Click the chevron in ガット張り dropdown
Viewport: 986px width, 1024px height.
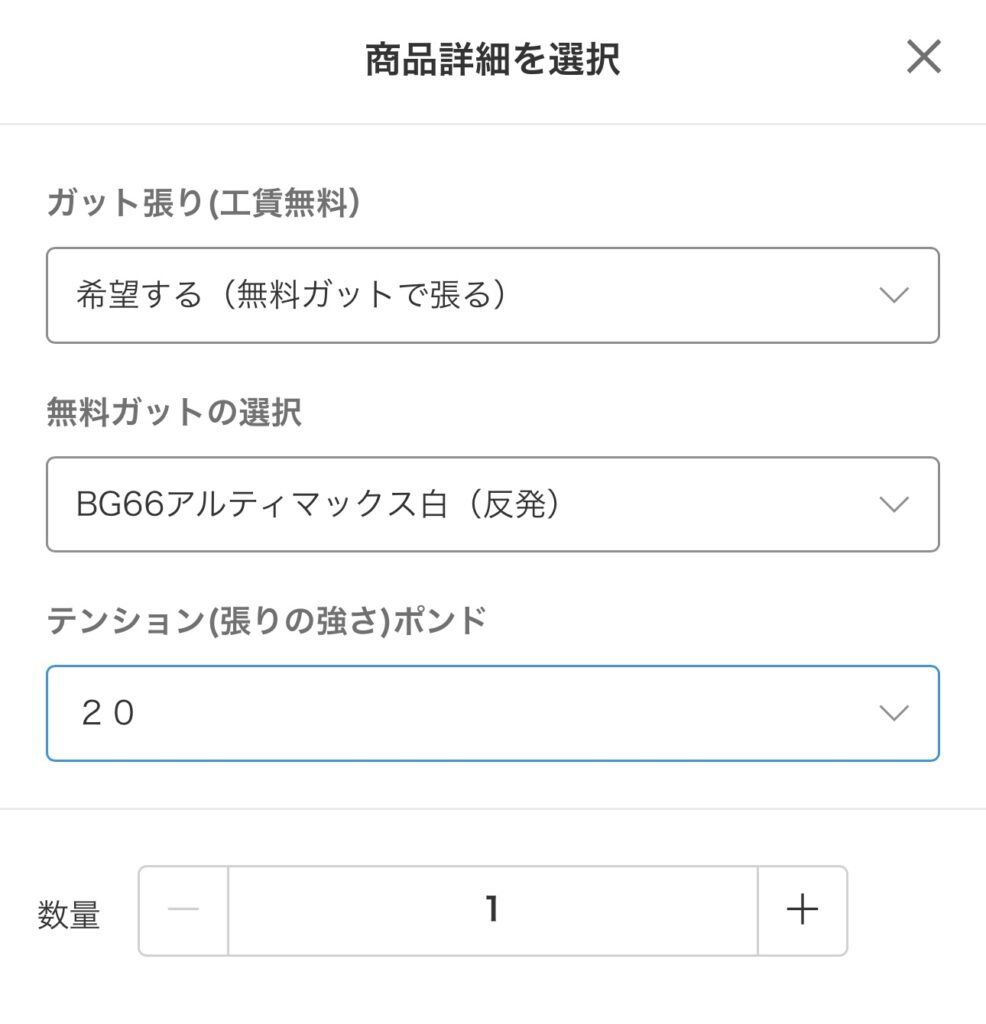tap(894, 295)
